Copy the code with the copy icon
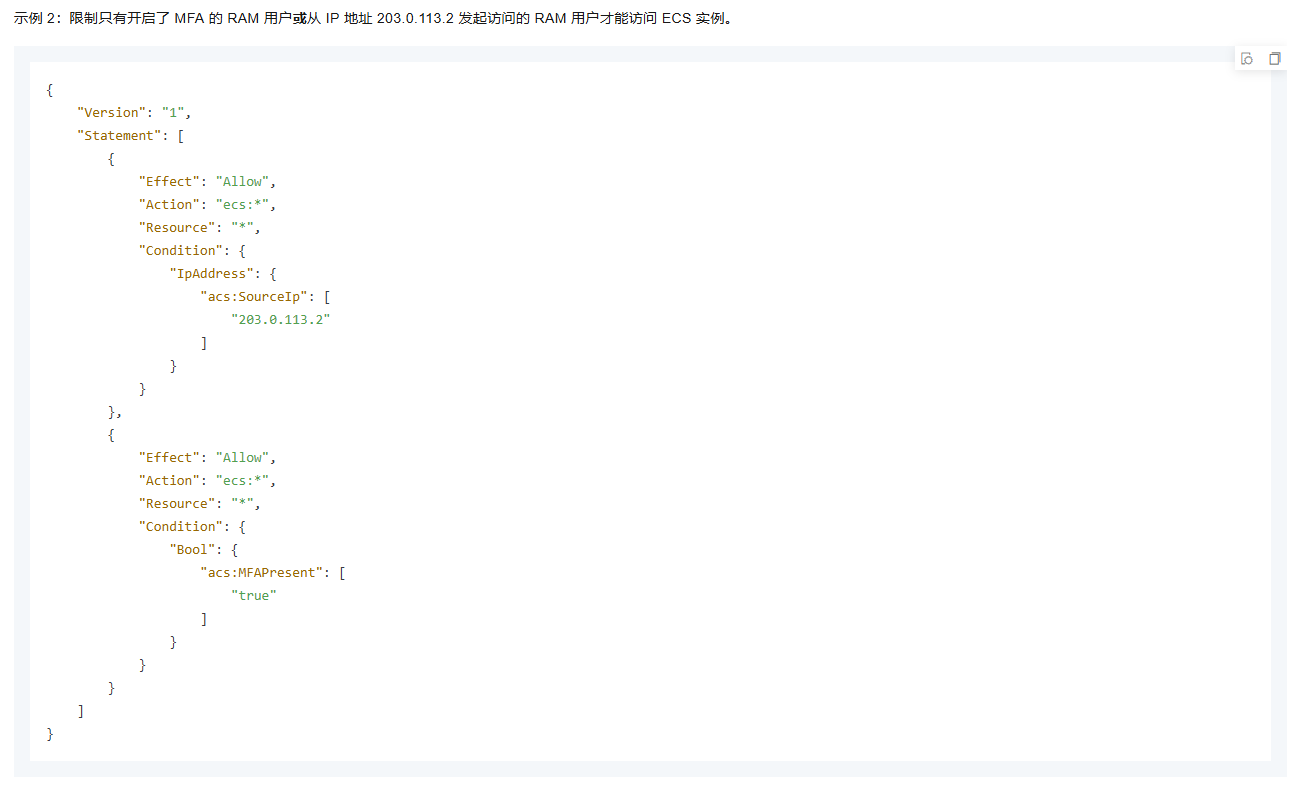The image size is (1301, 789). point(1274,59)
